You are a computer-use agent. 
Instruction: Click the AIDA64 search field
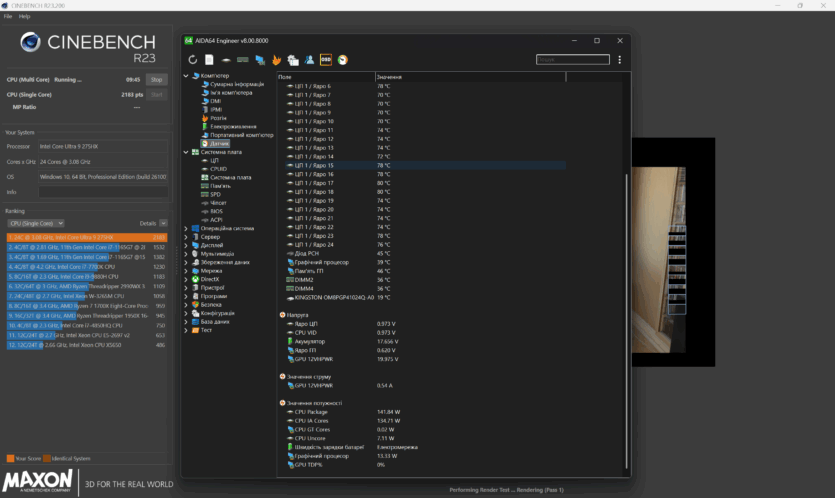pos(572,60)
